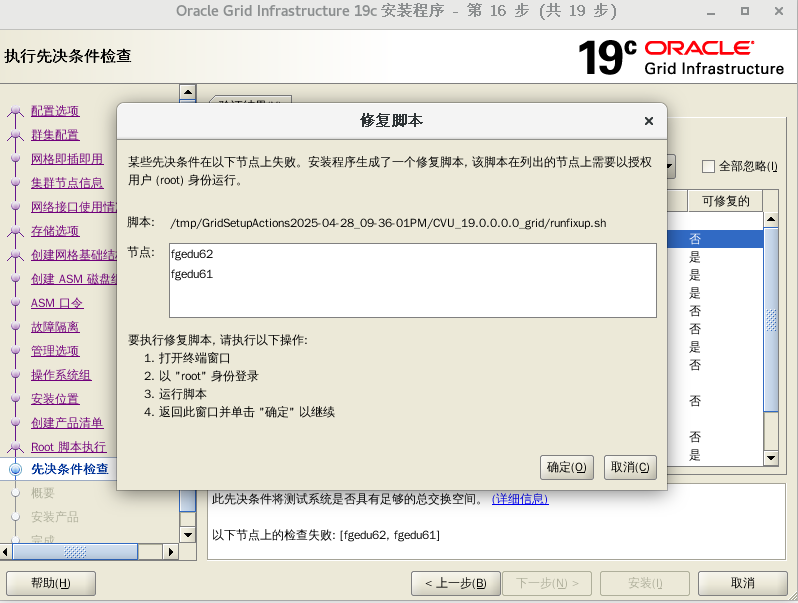
Task: Open the 管理选项 step
Action: tap(55, 351)
